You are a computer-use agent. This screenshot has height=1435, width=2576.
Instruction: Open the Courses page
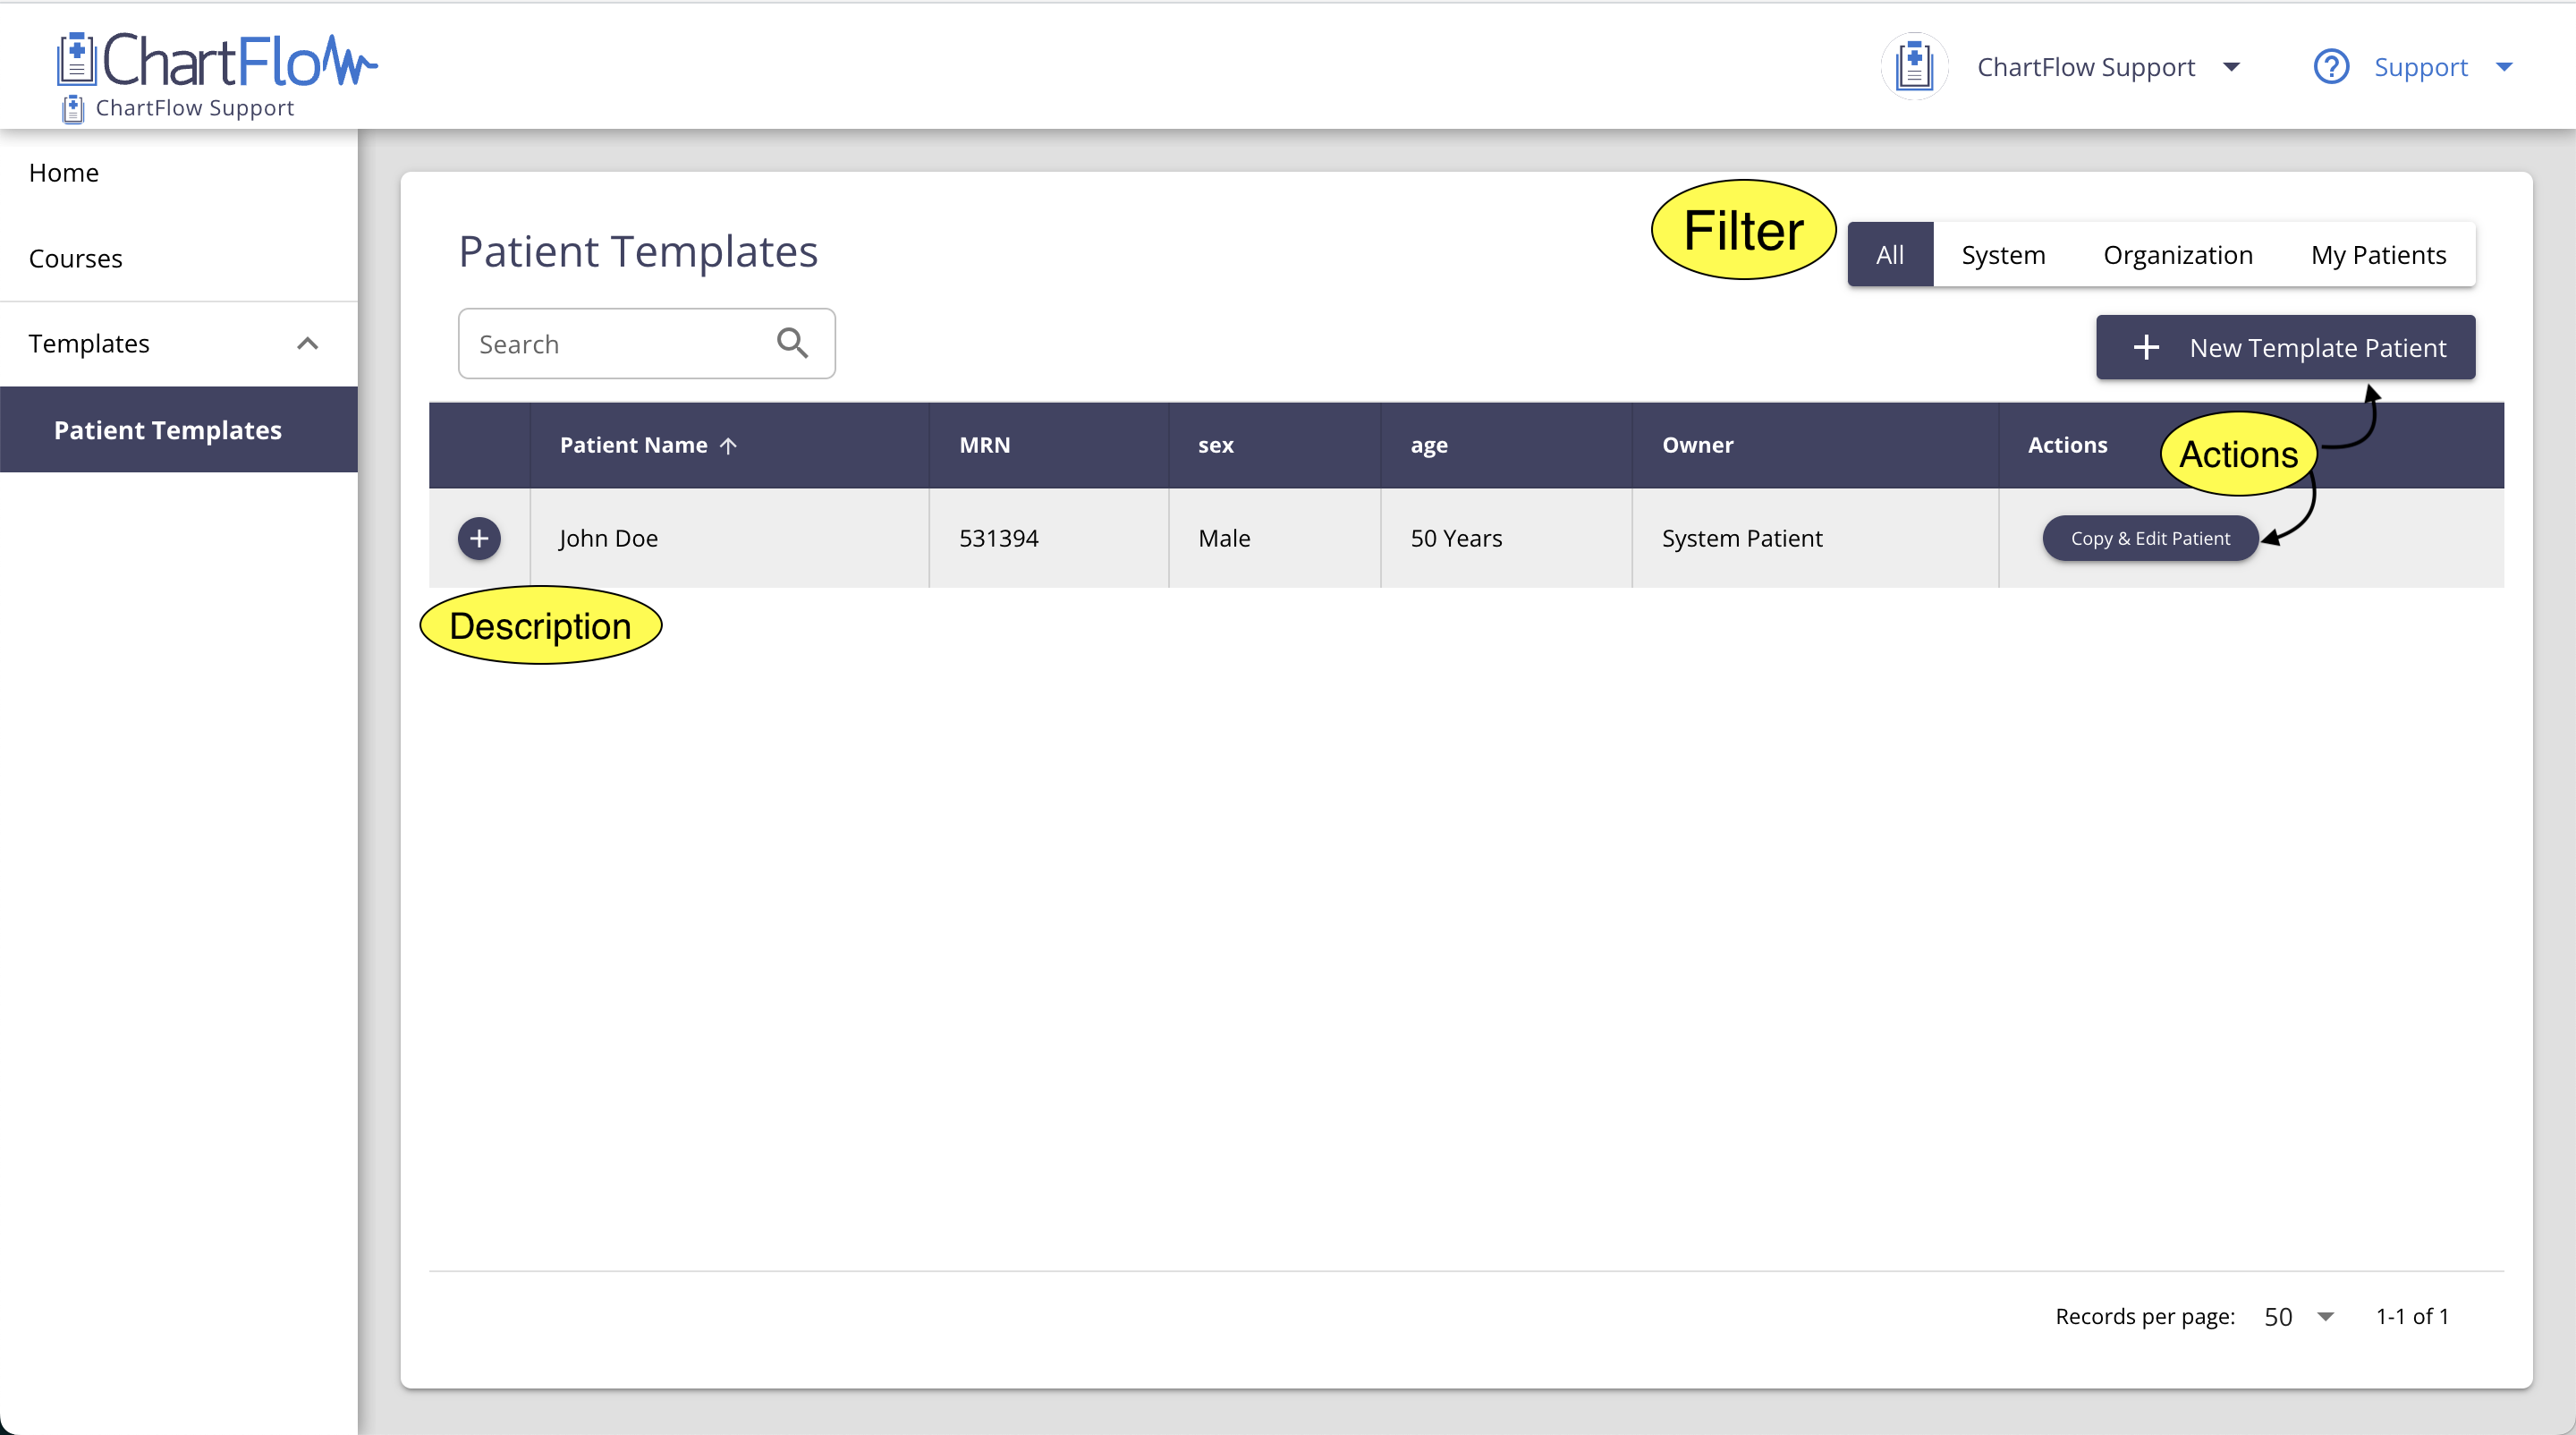(76, 258)
